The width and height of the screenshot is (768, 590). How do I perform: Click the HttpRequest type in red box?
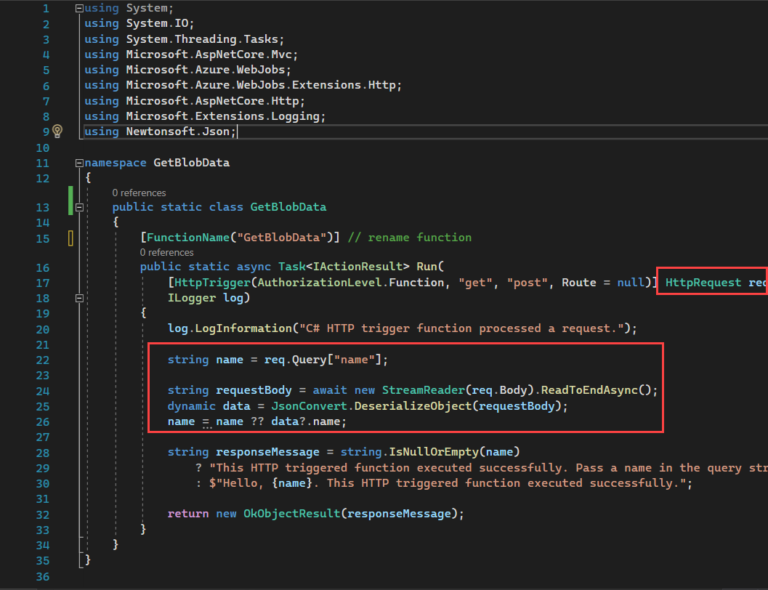704,283
